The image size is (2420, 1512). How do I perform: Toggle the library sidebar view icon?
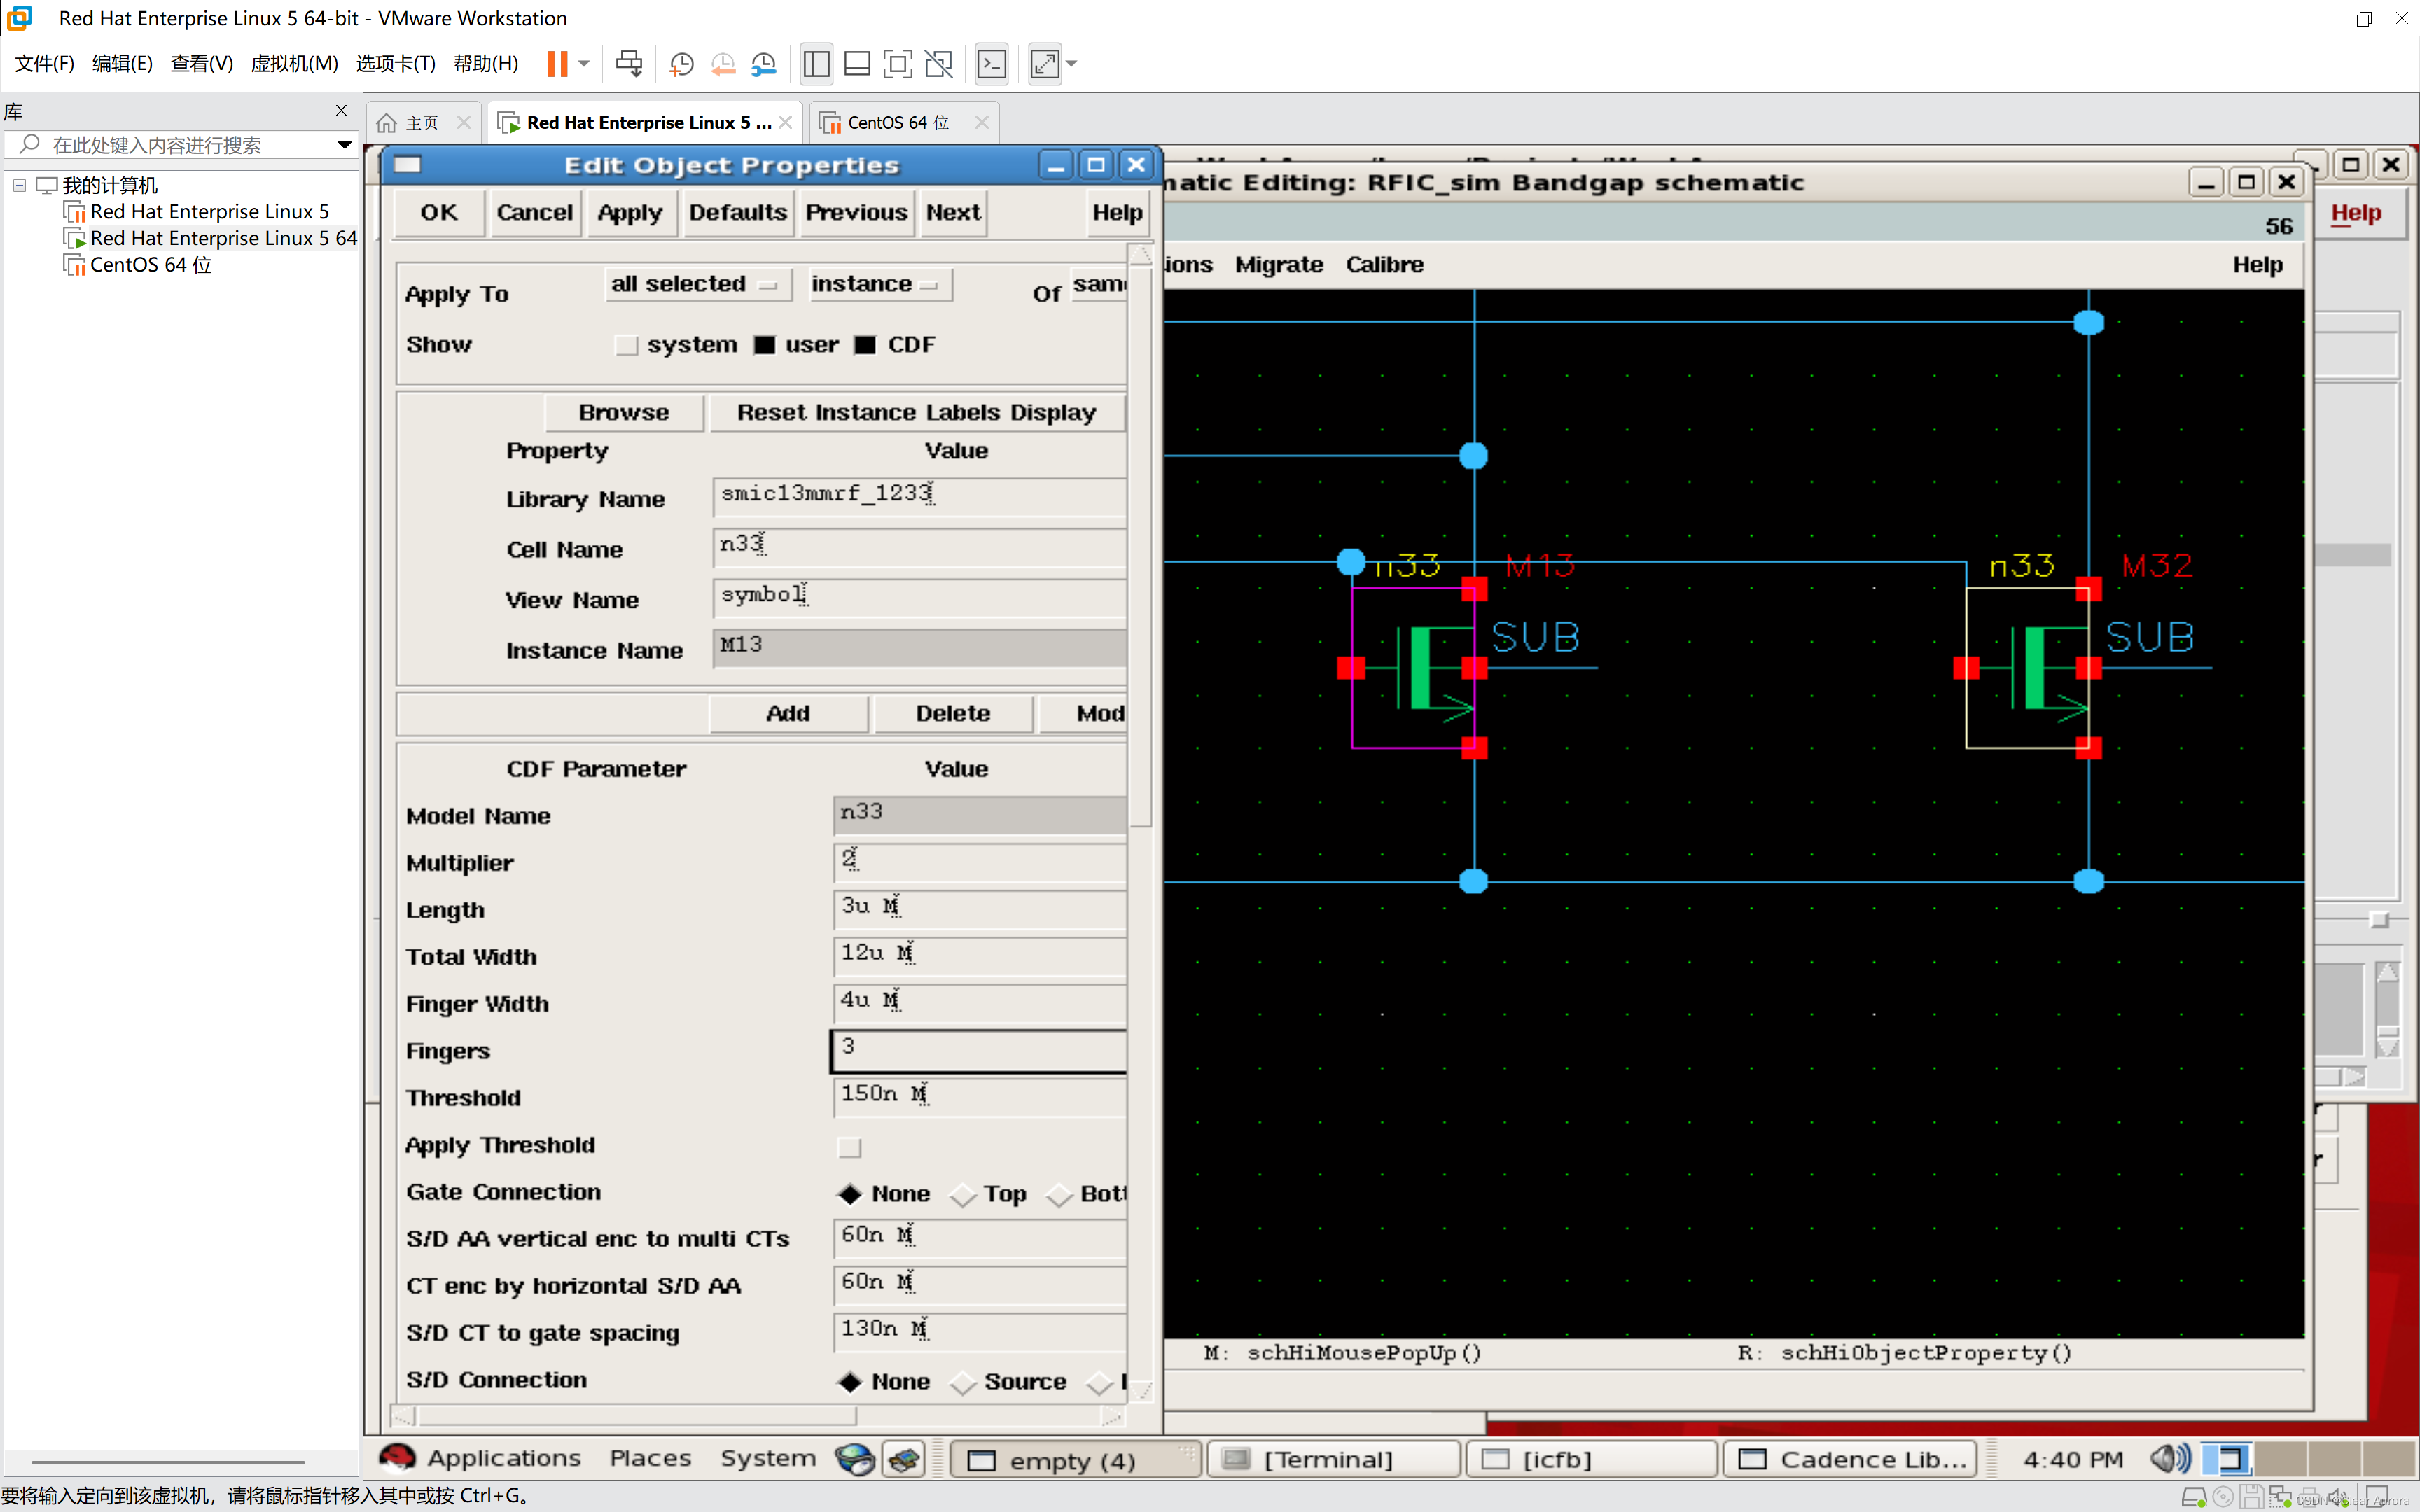click(816, 64)
